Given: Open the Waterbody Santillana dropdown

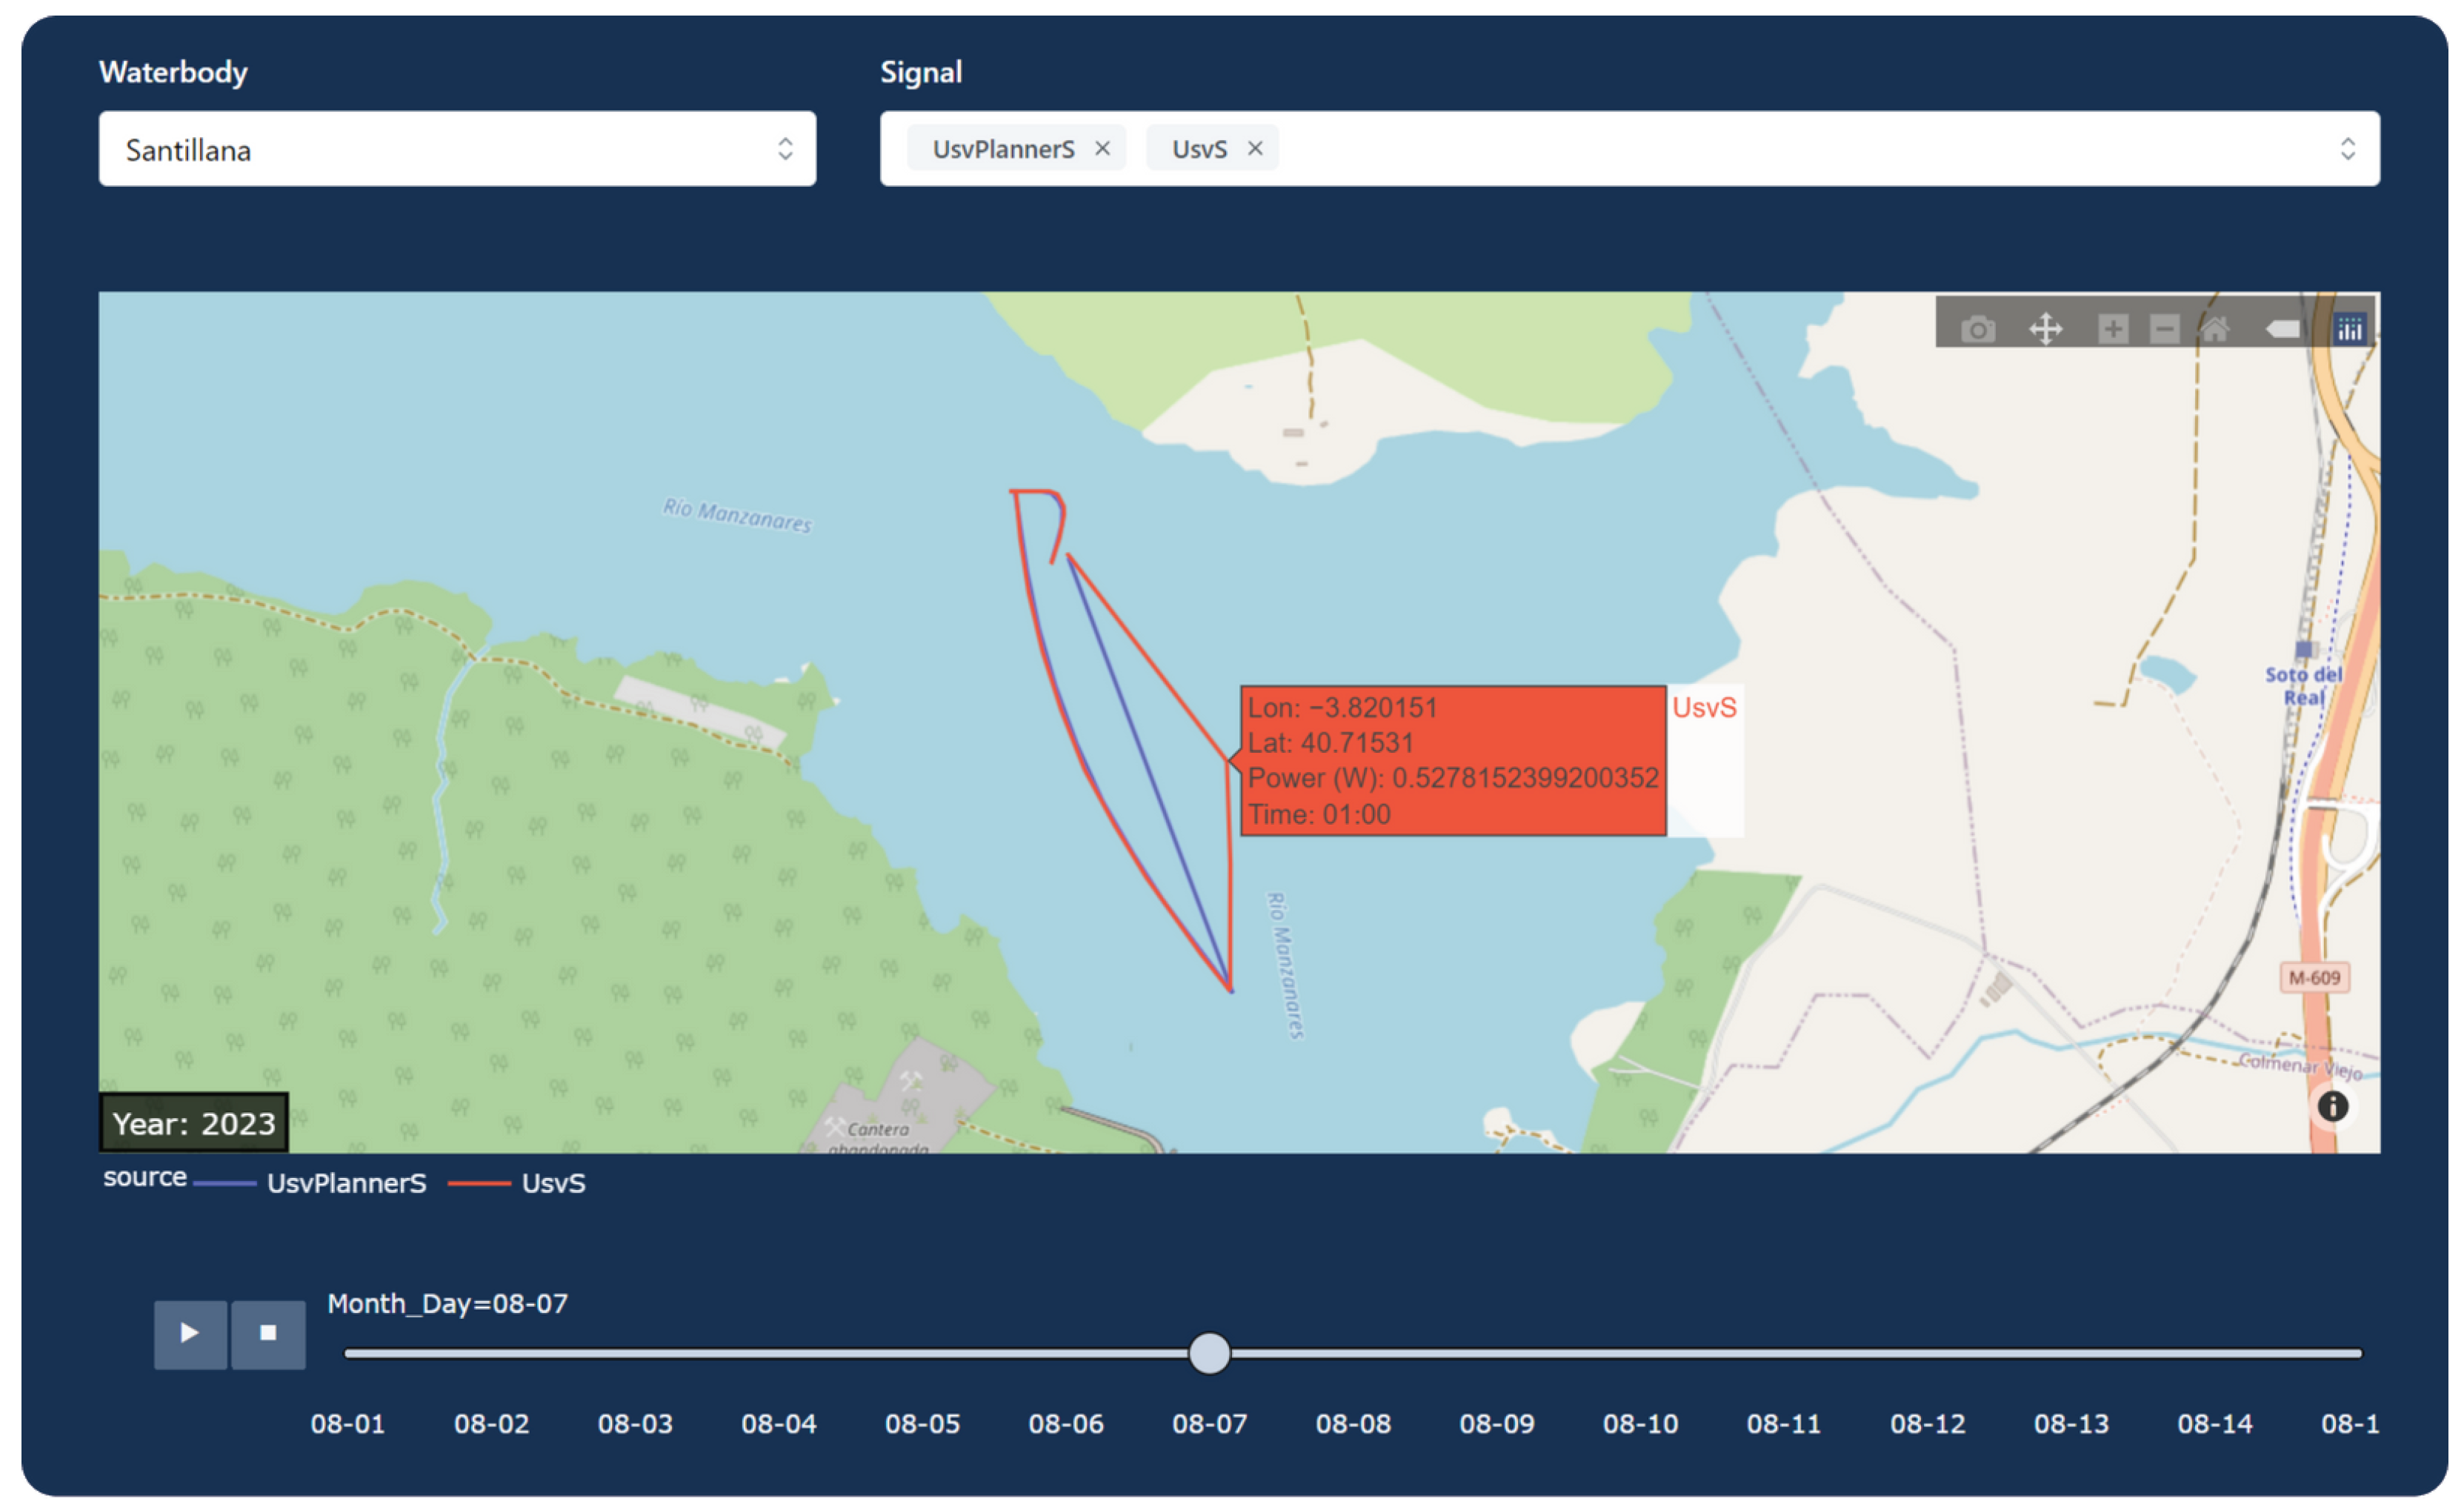Looking at the screenshot, I should 457,149.
